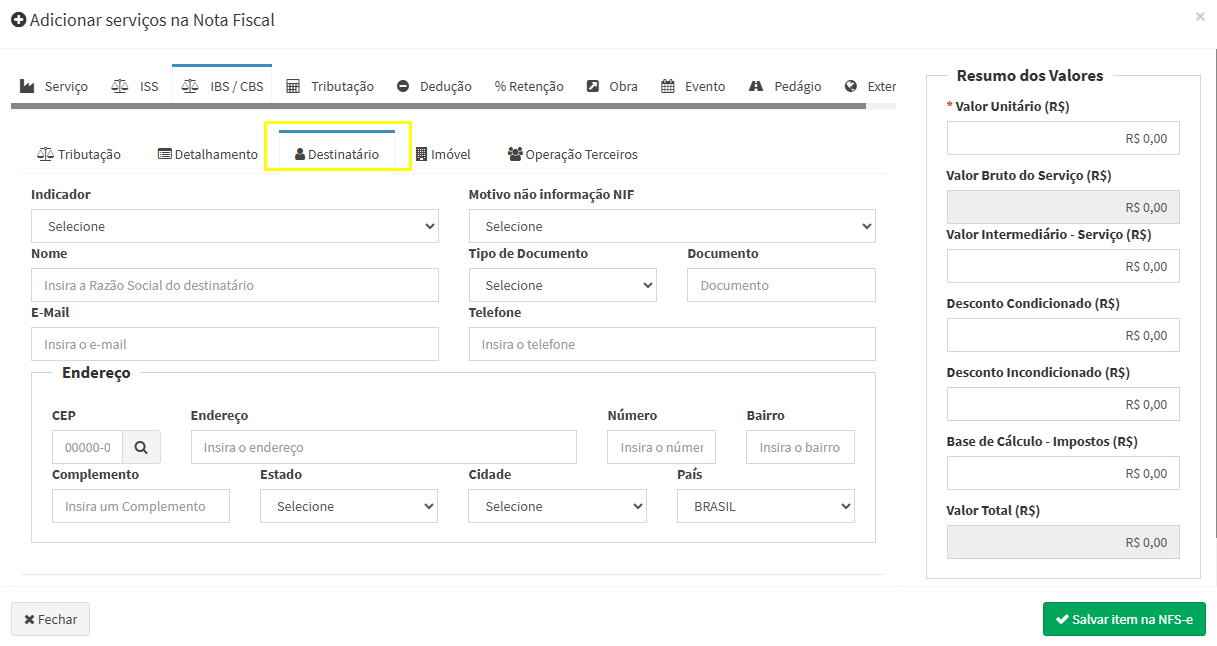Open Motivo não informação NIF dropdown
This screenshot has width=1217, height=646.
tap(672, 226)
